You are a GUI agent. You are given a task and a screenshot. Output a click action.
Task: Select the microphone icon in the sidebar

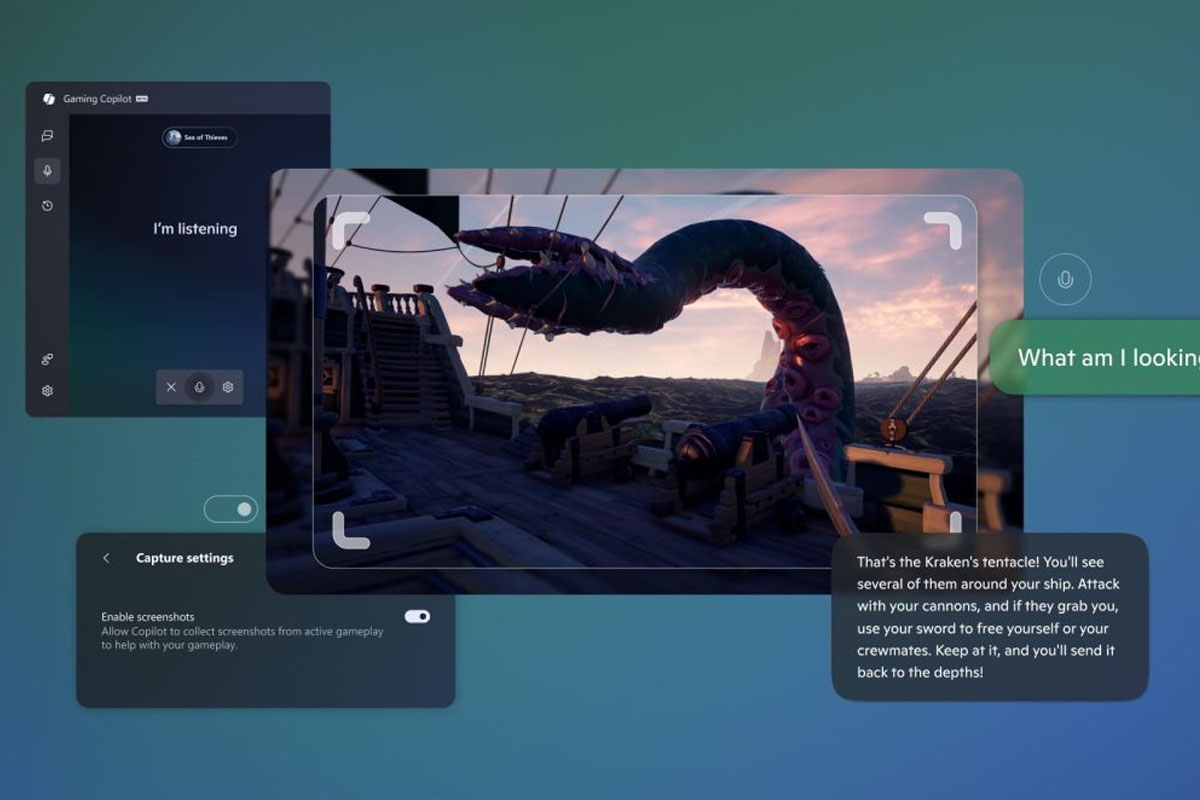point(46,171)
